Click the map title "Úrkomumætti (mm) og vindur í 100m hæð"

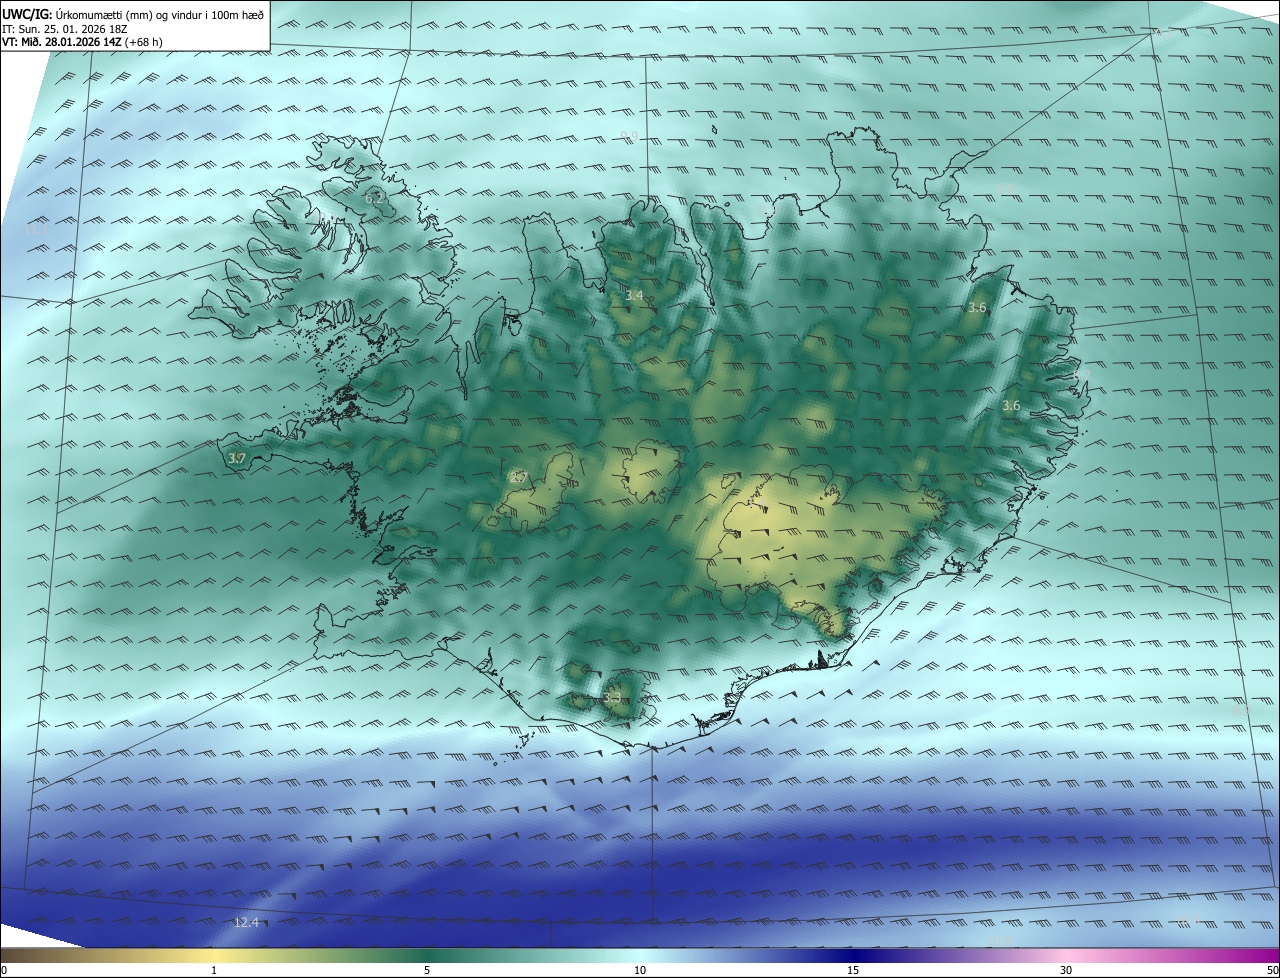161,14
